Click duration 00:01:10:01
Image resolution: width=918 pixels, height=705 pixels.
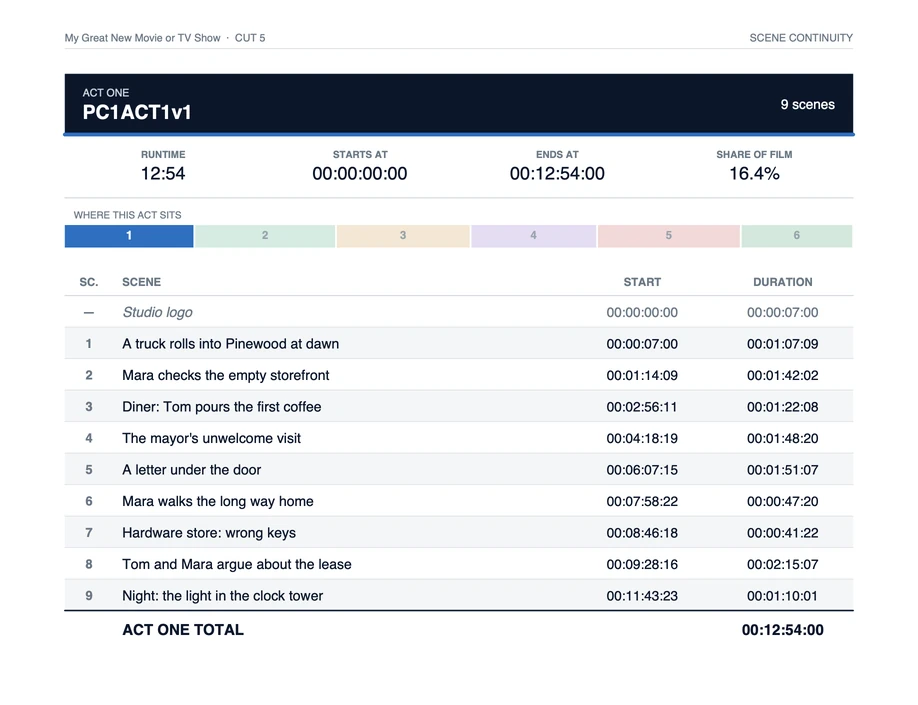pyautogui.click(x=783, y=596)
